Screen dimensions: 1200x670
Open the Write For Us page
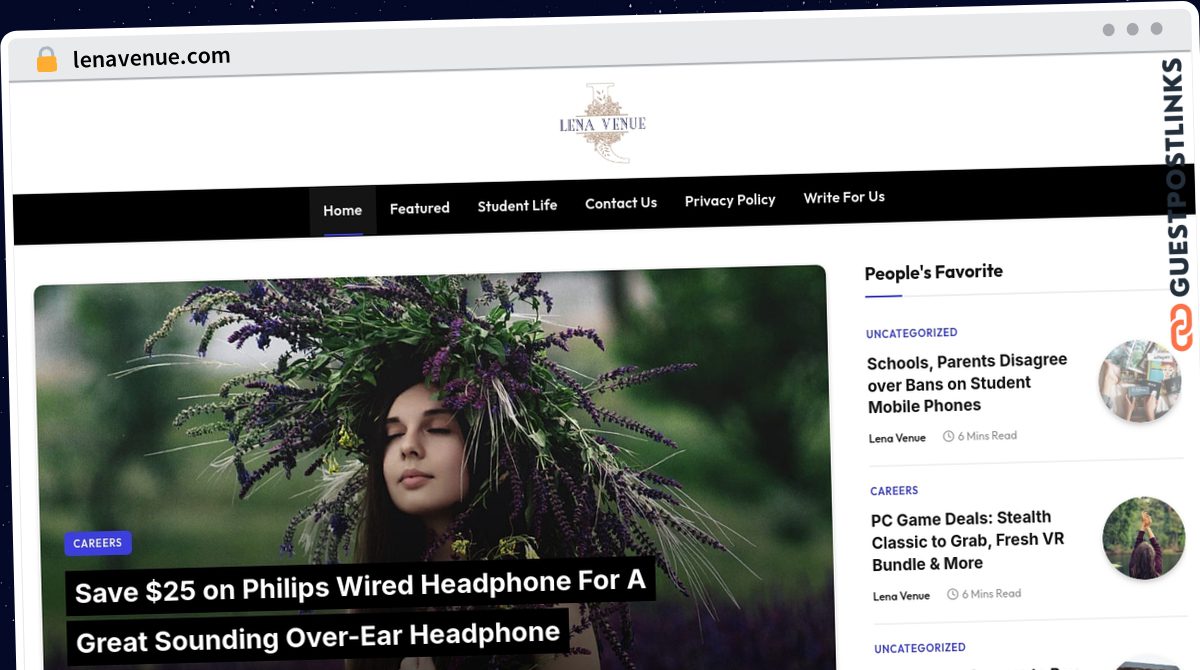pyautogui.click(x=844, y=197)
